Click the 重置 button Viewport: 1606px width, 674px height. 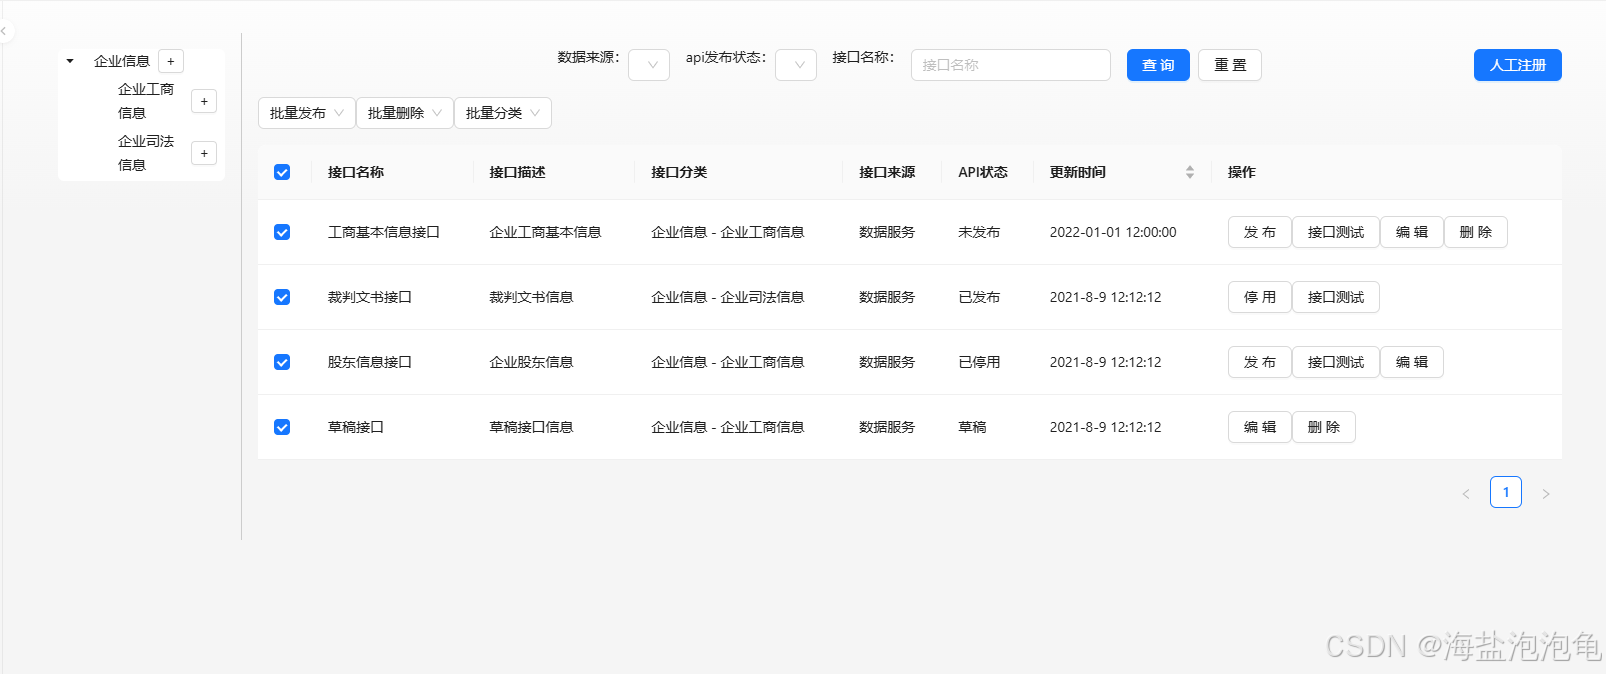click(1230, 65)
